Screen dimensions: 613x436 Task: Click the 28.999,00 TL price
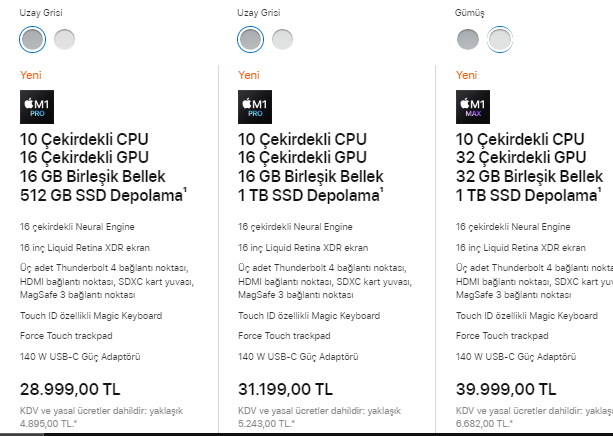(68, 388)
